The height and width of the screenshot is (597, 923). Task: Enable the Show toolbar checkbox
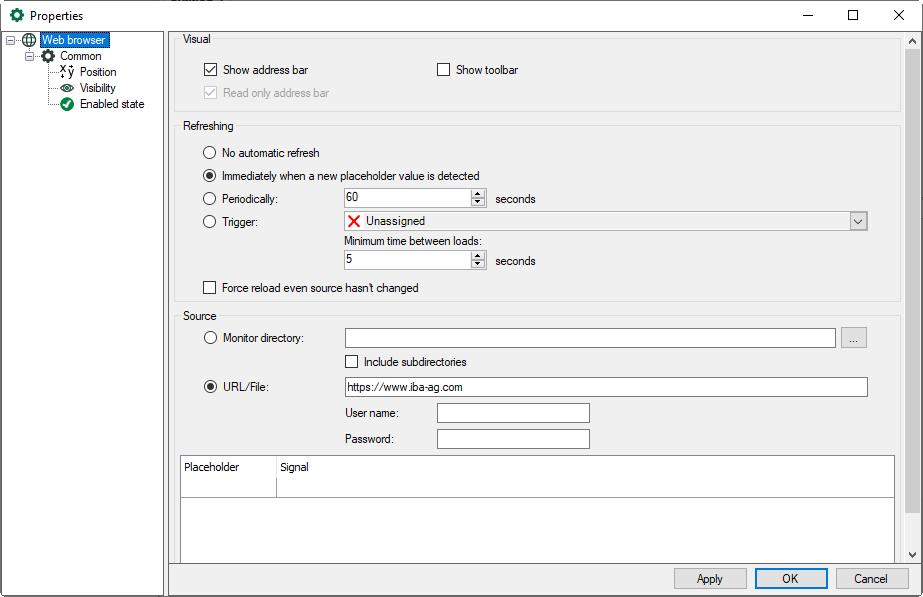click(444, 70)
